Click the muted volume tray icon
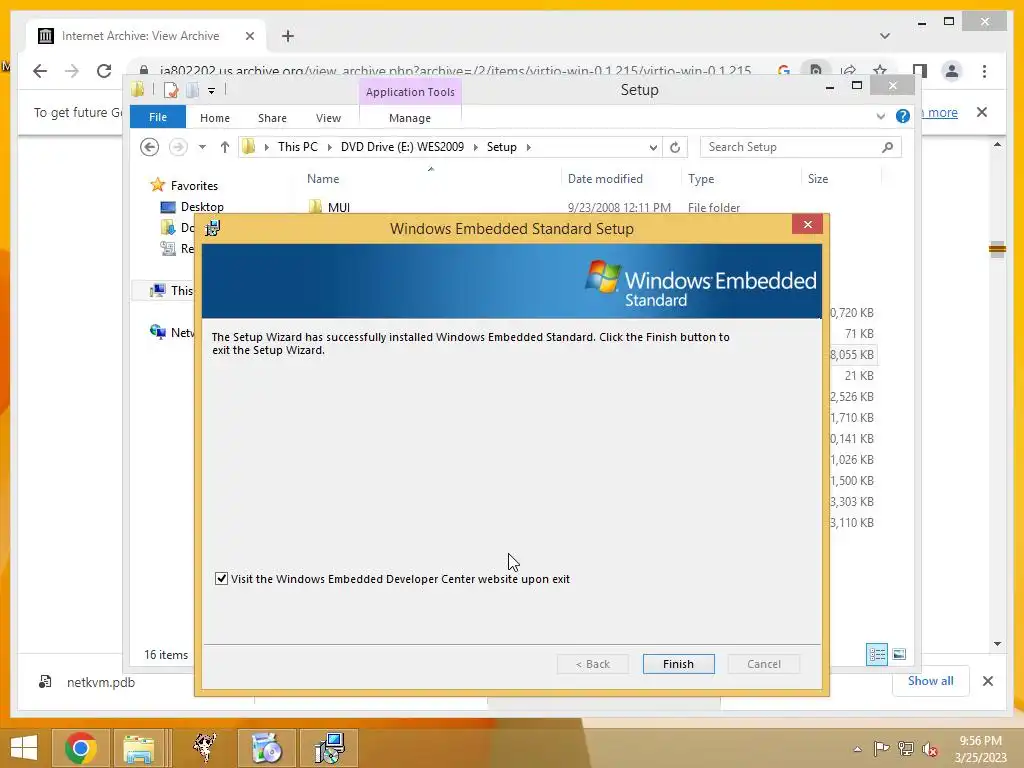 tap(930, 748)
